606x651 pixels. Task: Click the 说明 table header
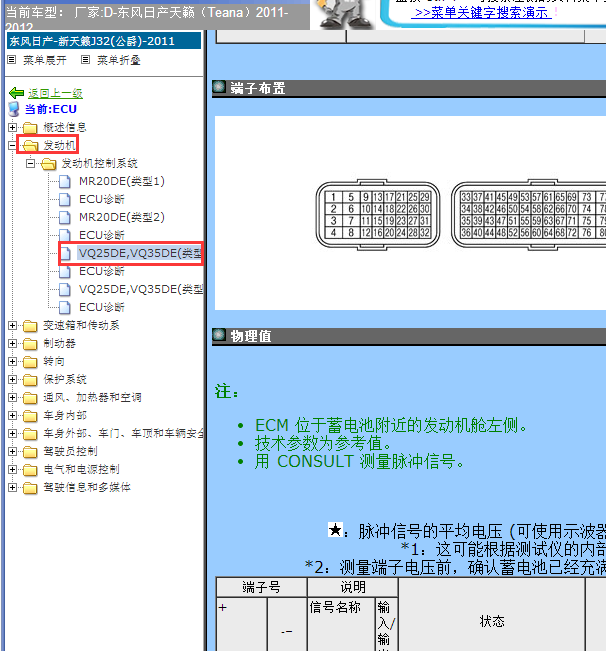click(353, 587)
